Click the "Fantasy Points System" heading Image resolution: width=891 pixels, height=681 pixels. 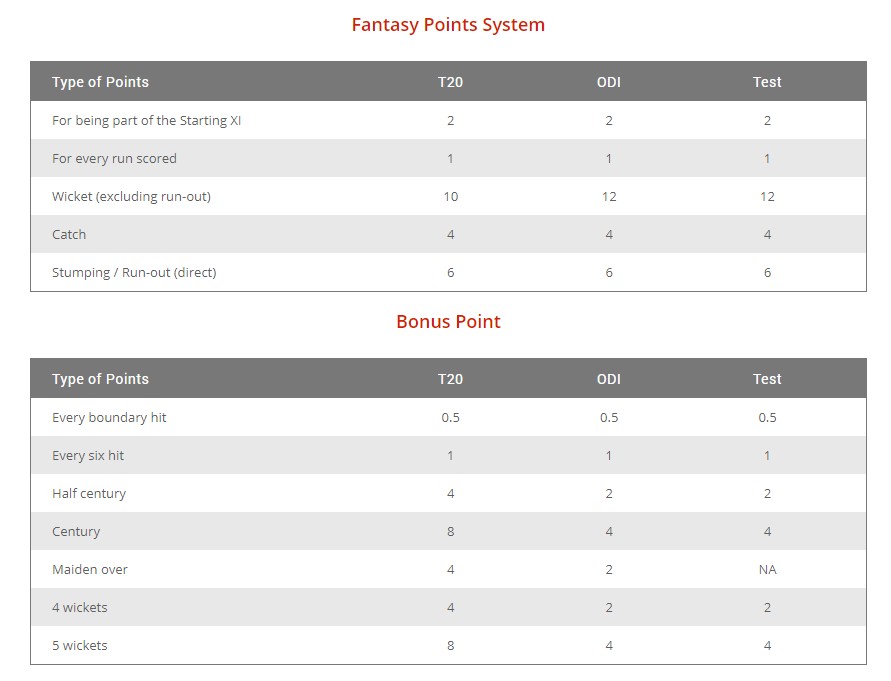point(448,25)
